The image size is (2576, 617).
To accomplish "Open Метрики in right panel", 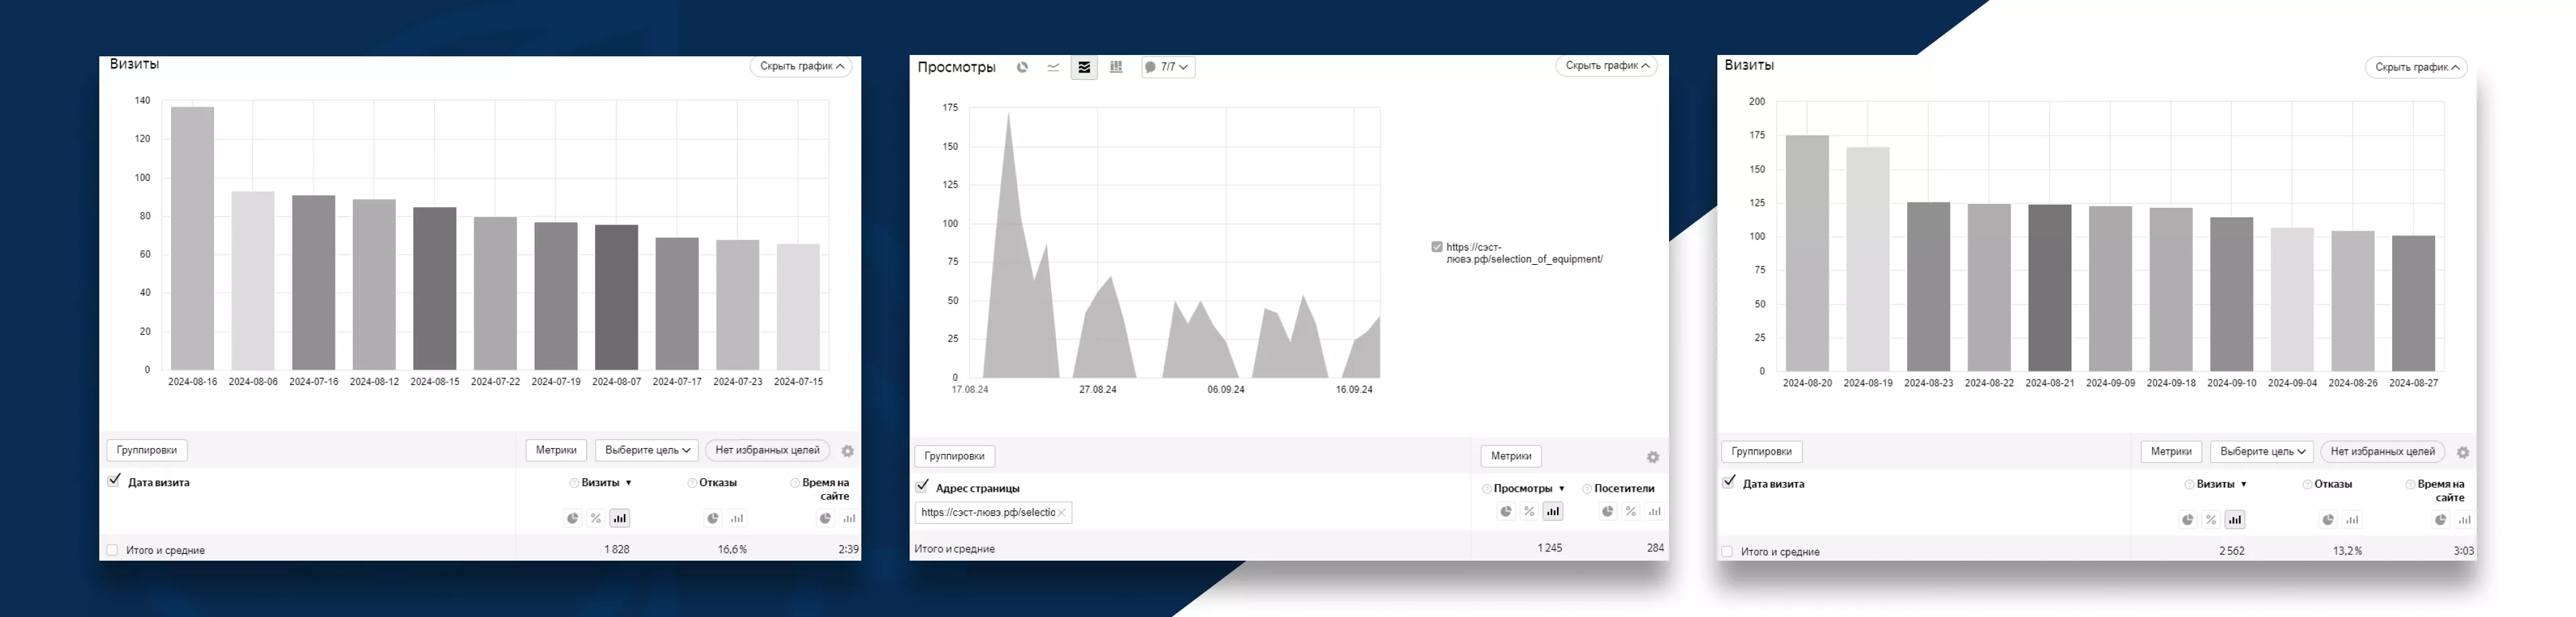I will [x=2171, y=451].
